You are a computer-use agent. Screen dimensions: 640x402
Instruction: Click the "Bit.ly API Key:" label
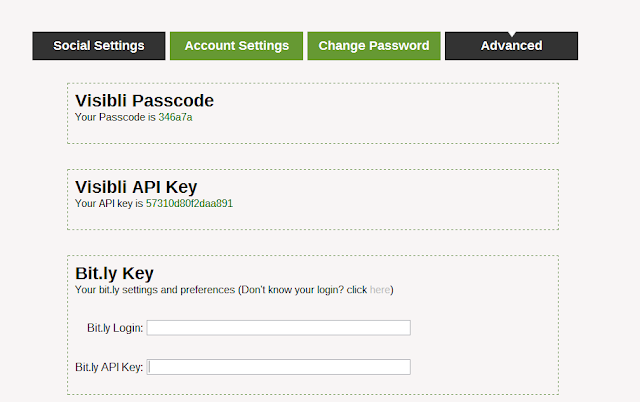pyautogui.click(x=109, y=367)
